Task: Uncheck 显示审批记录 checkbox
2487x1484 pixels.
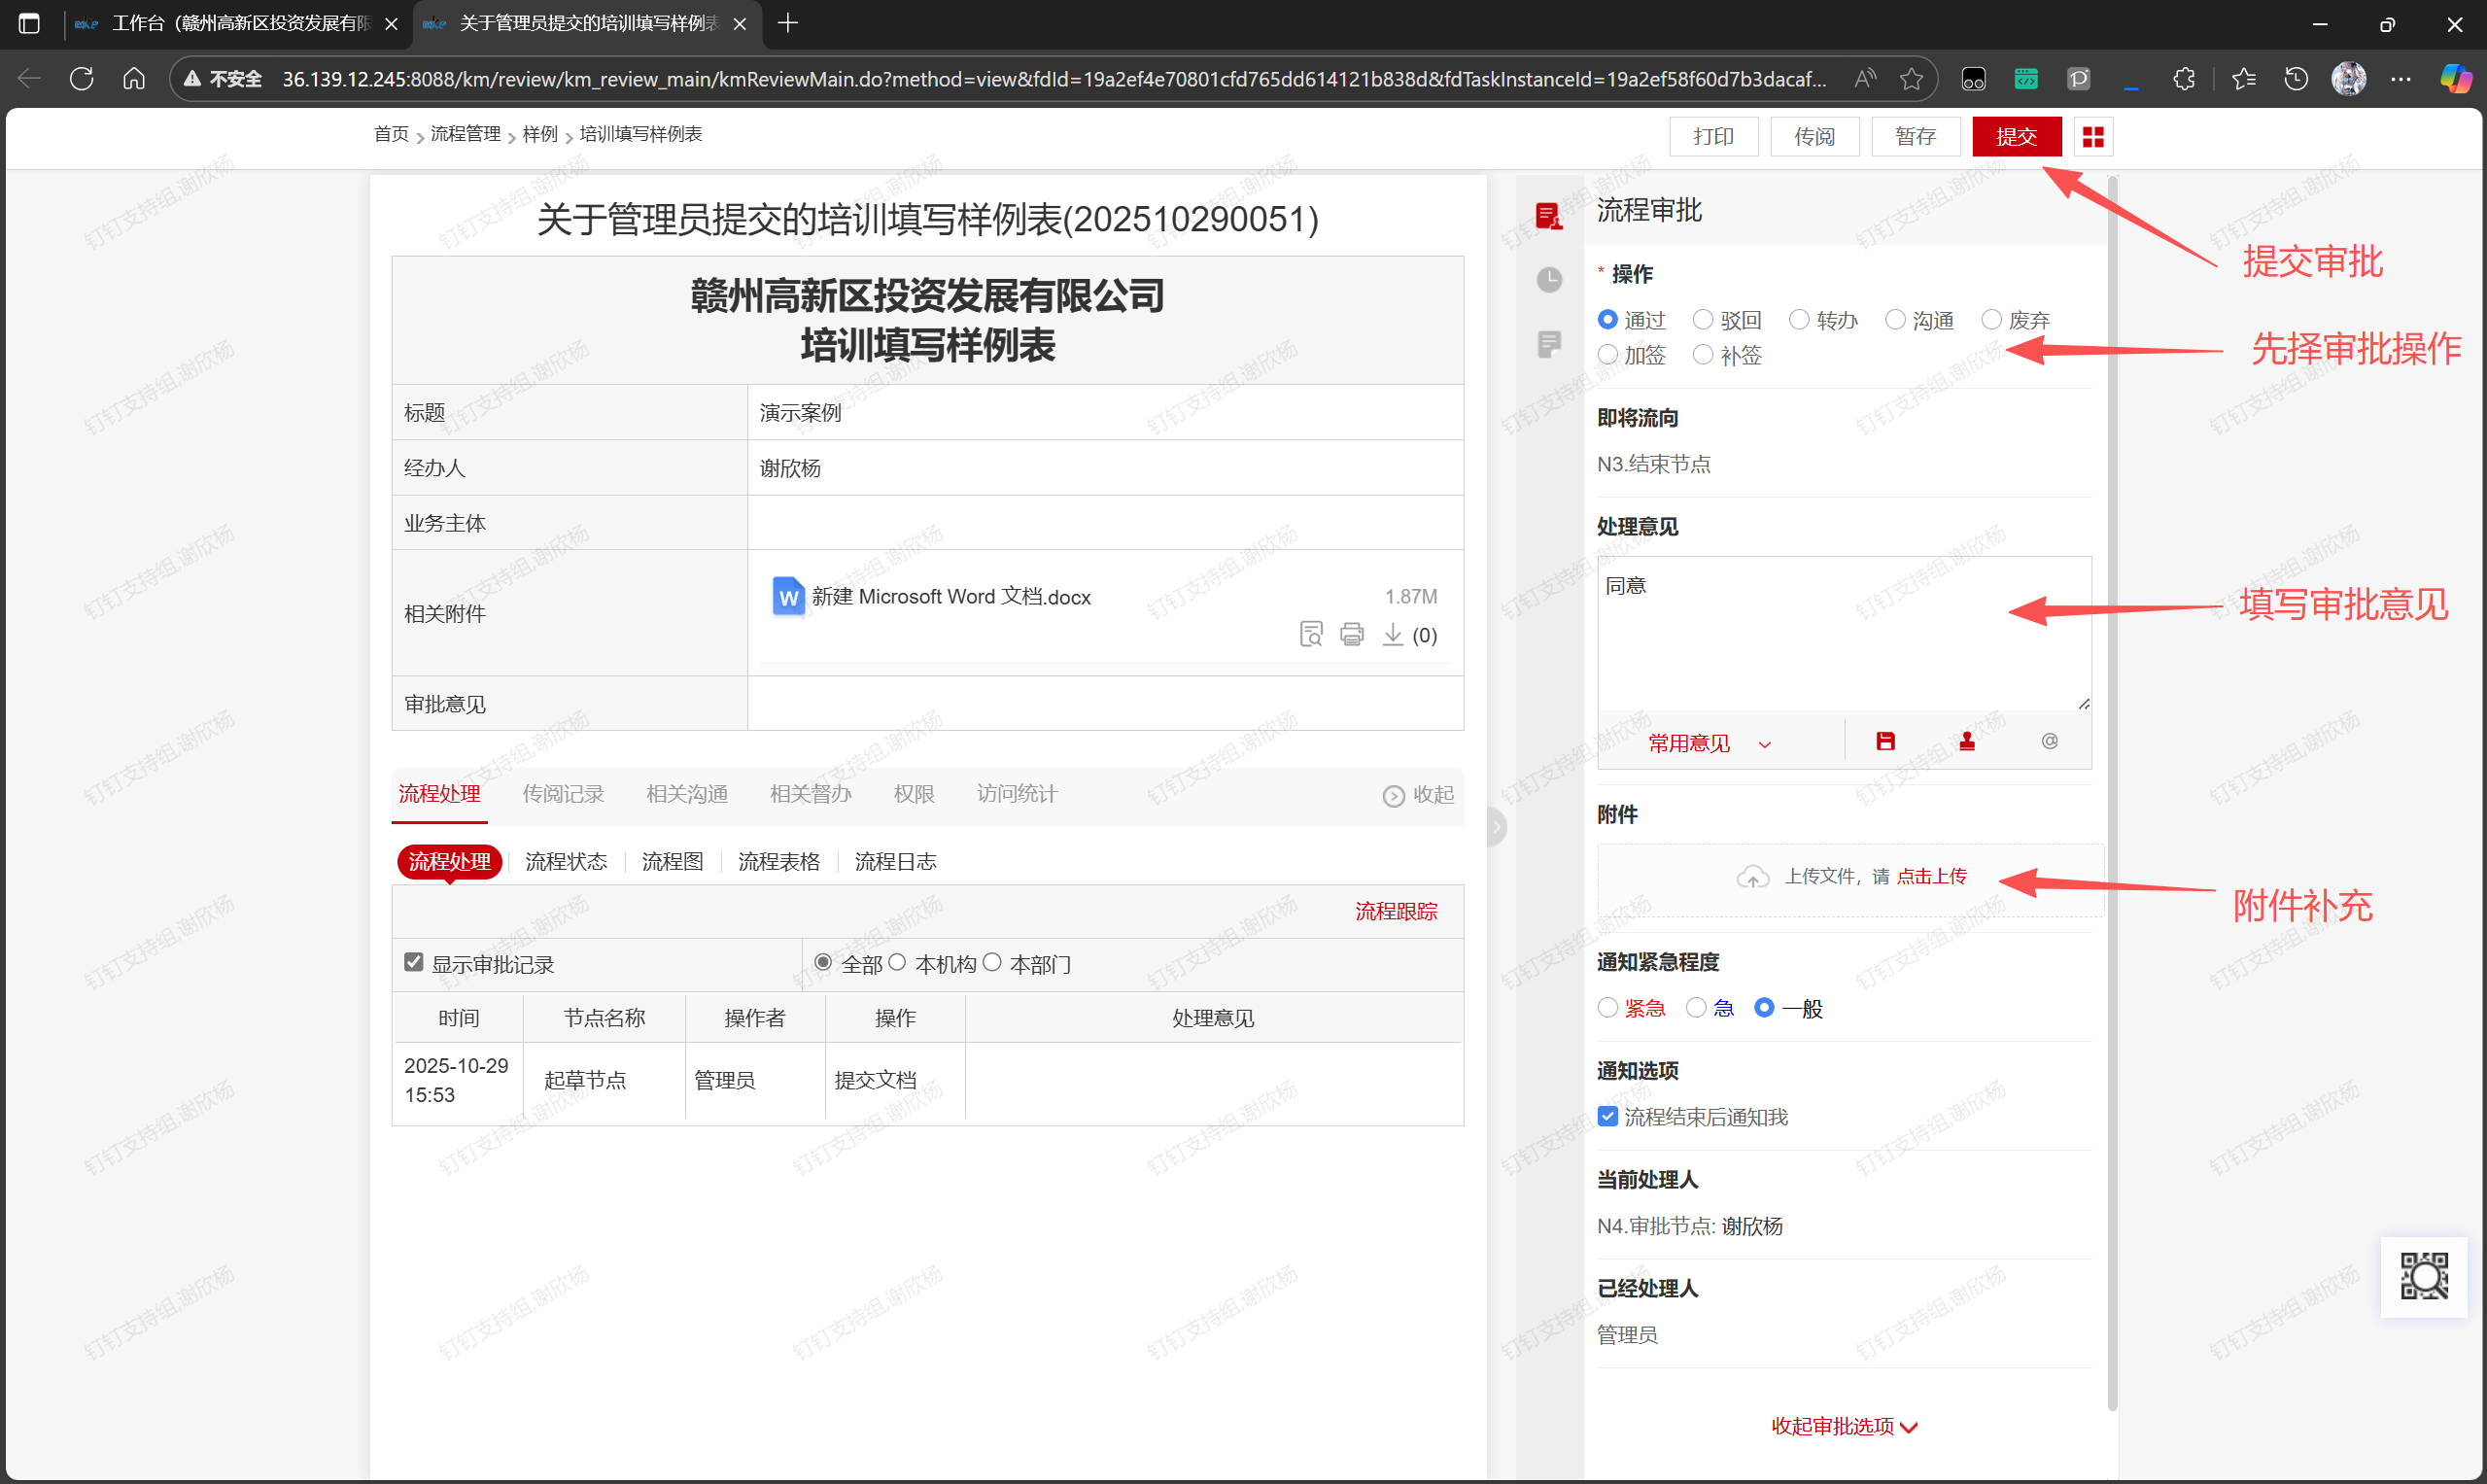Action: click(414, 962)
